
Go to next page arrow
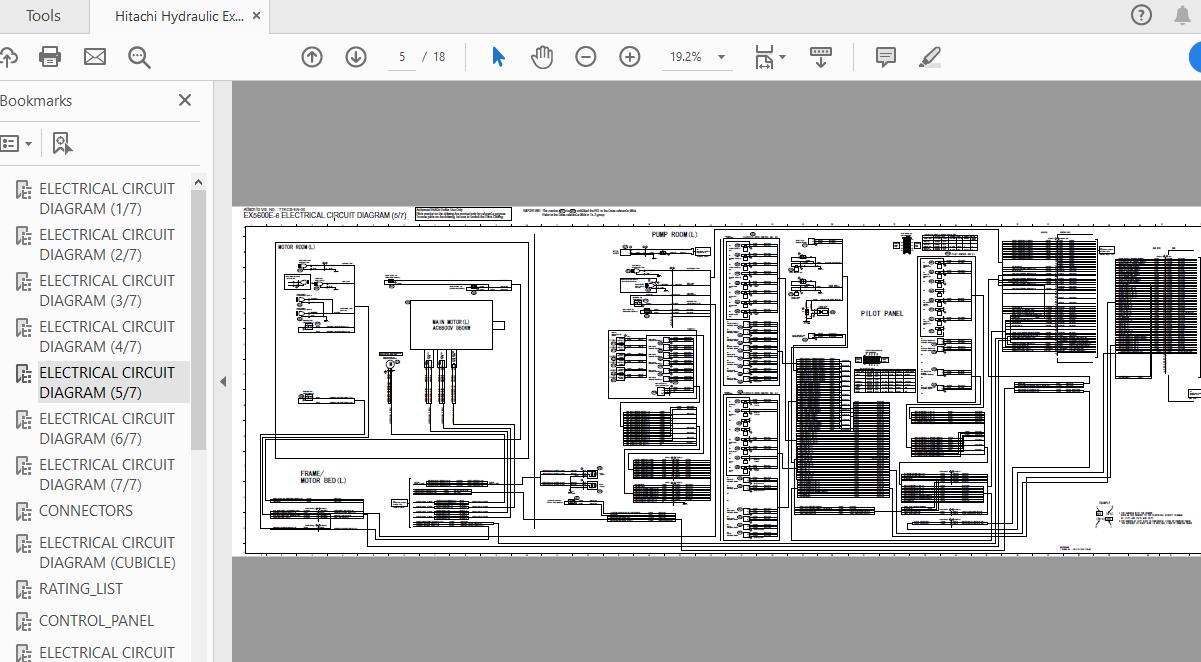click(356, 57)
